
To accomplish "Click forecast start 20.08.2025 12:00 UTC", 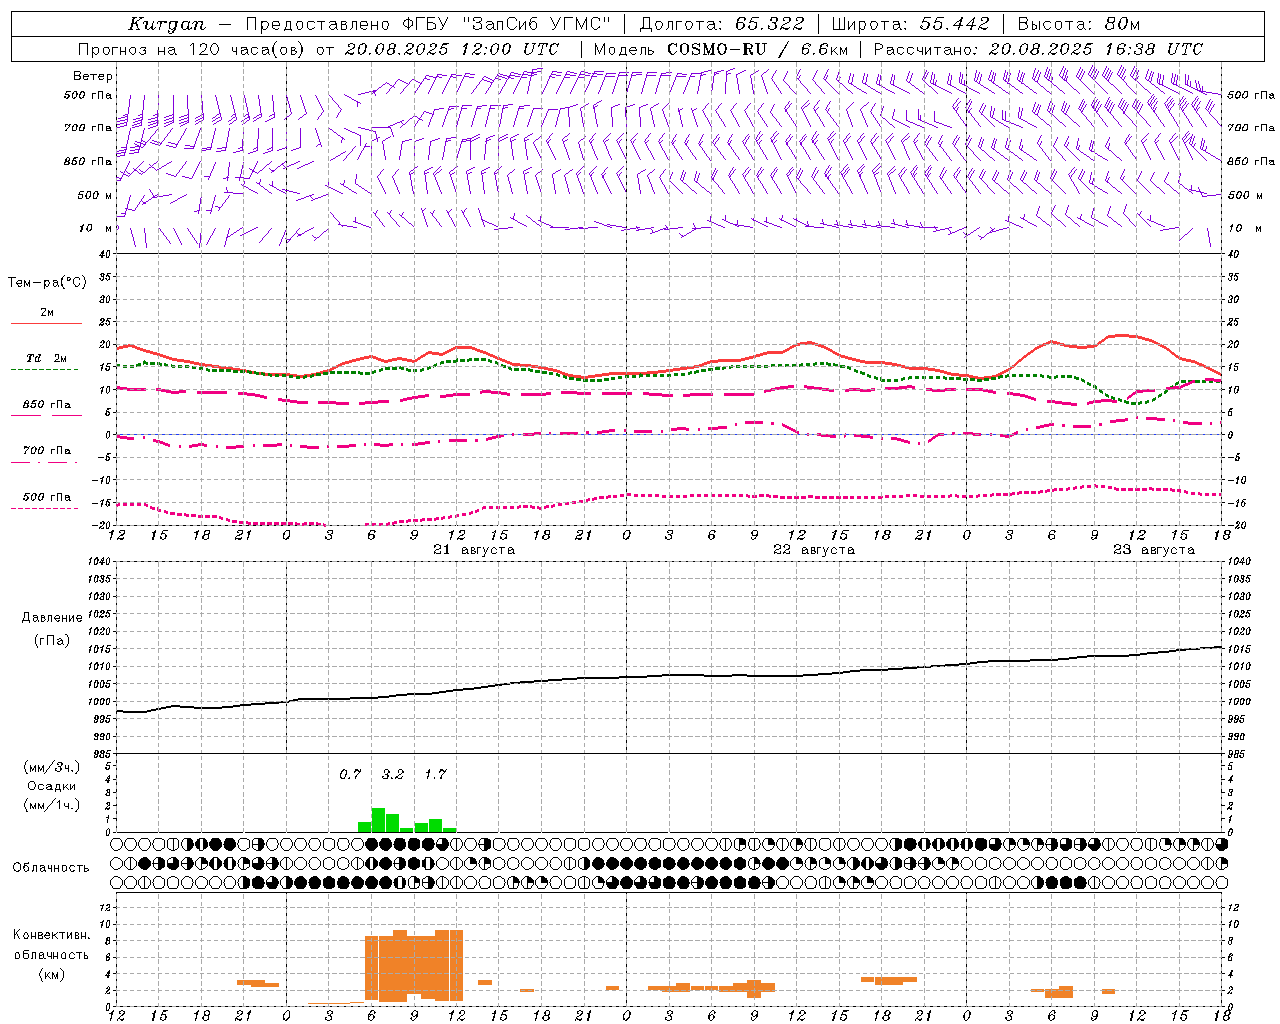I will [452, 49].
